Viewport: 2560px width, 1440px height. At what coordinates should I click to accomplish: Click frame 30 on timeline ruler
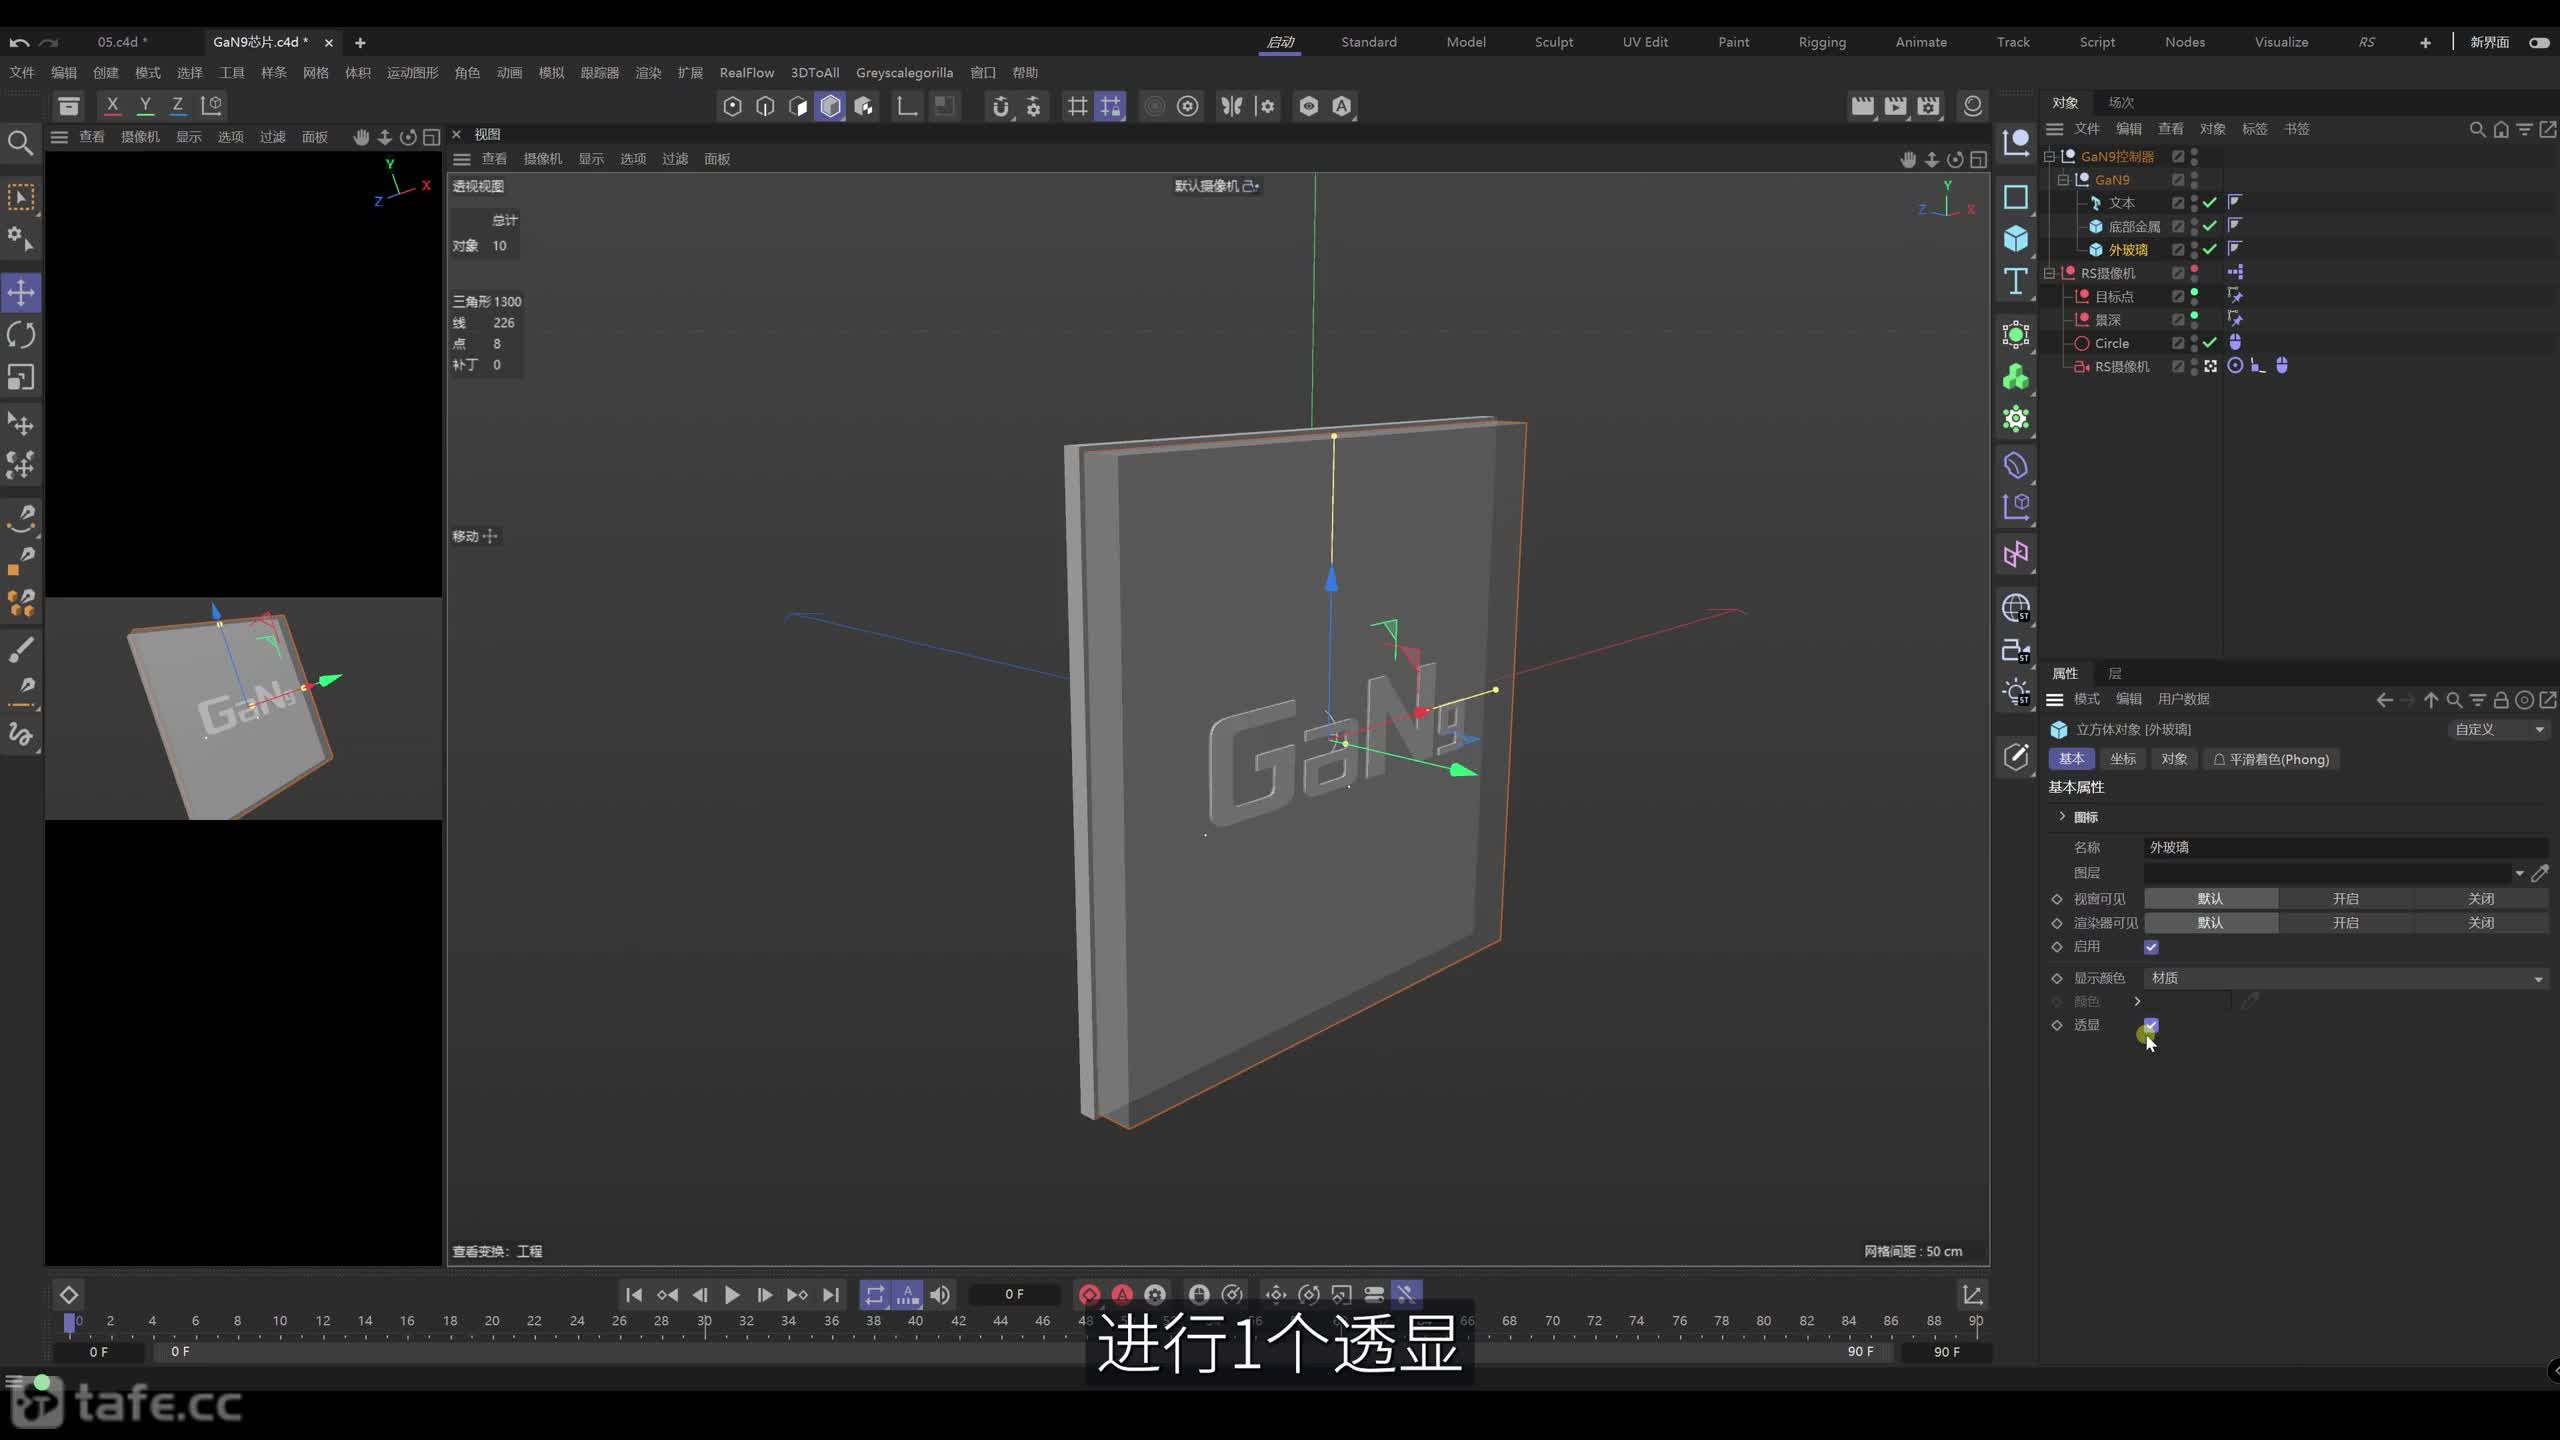coord(704,1321)
